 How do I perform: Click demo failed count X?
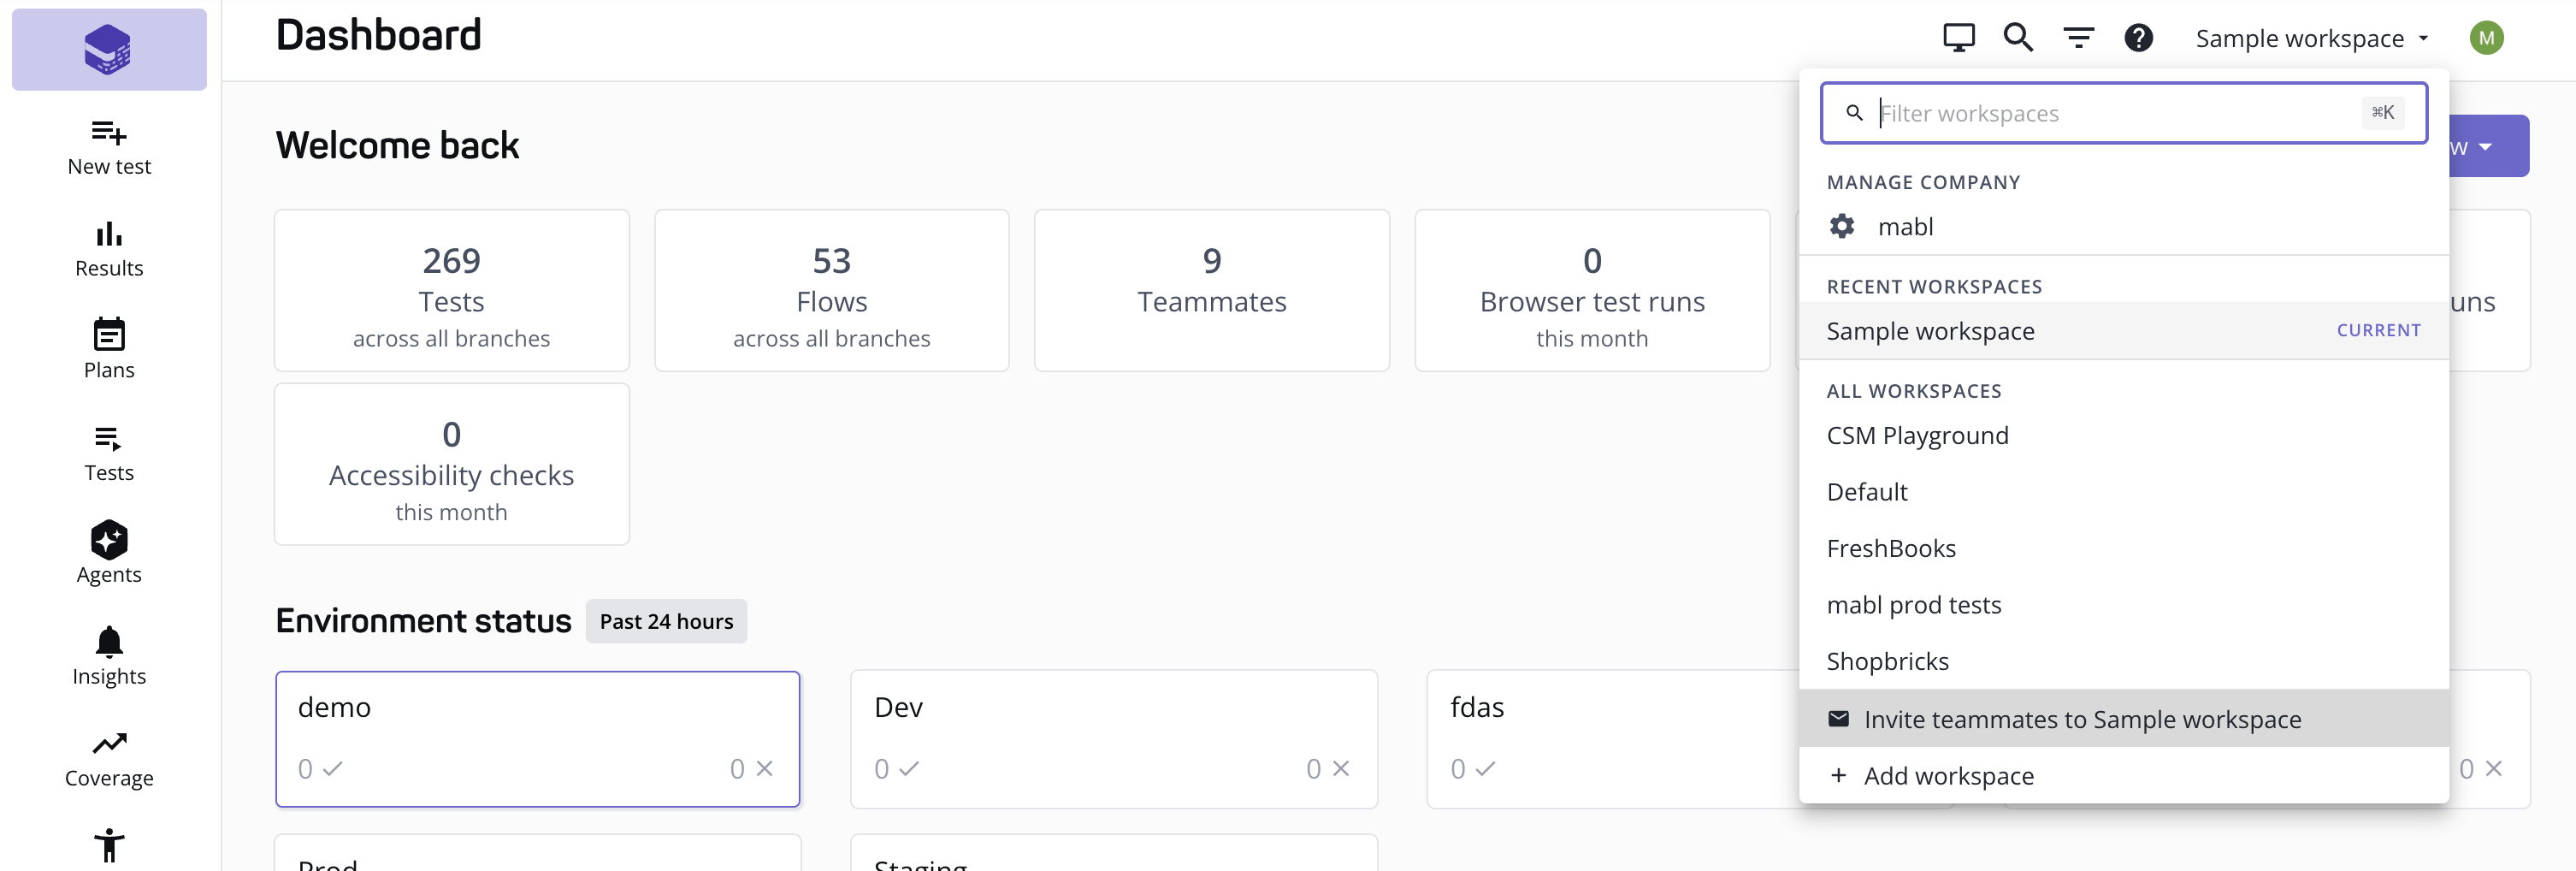[752, 768]
